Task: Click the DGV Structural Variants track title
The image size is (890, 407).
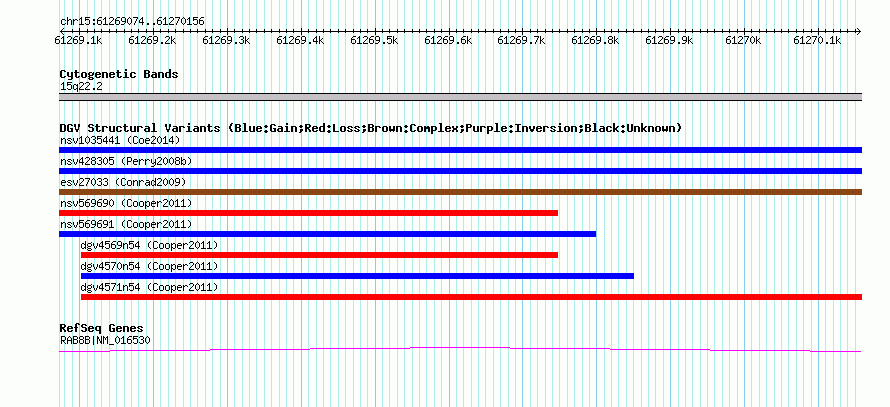Action: tap(371, 128)
